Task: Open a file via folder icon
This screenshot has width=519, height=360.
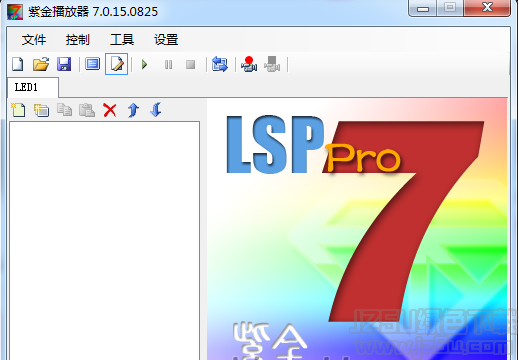Action: coord(41,64)
